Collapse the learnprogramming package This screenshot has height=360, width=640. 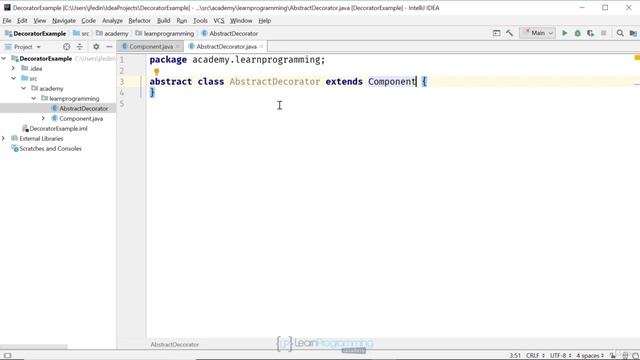pyautogui.click(x=33, y=98)
